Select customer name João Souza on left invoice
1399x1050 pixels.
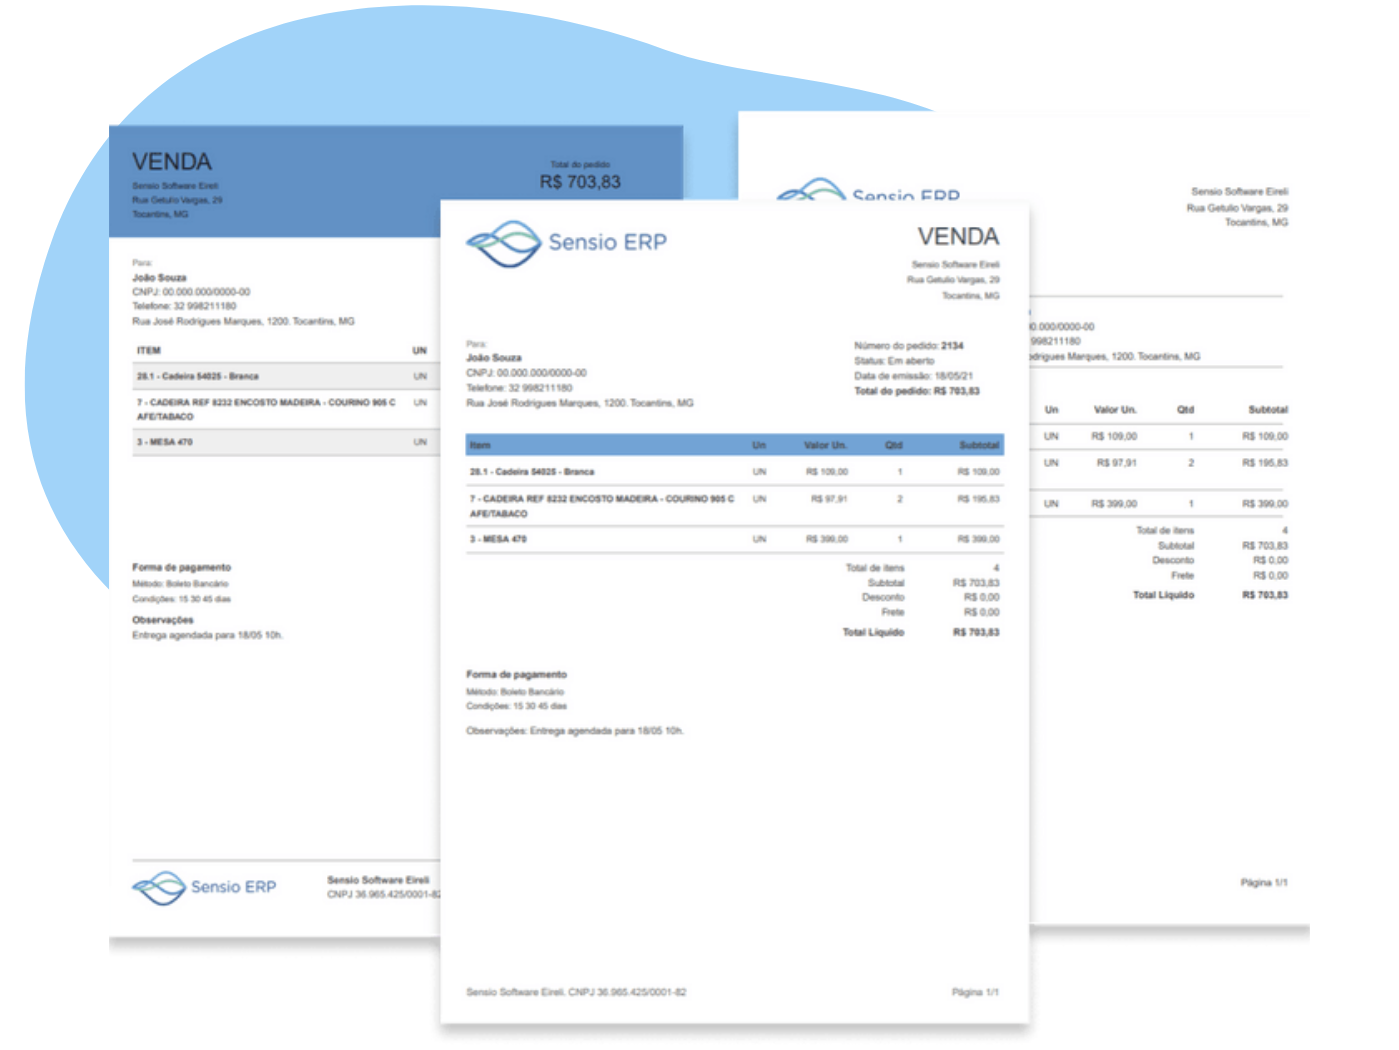159,278
